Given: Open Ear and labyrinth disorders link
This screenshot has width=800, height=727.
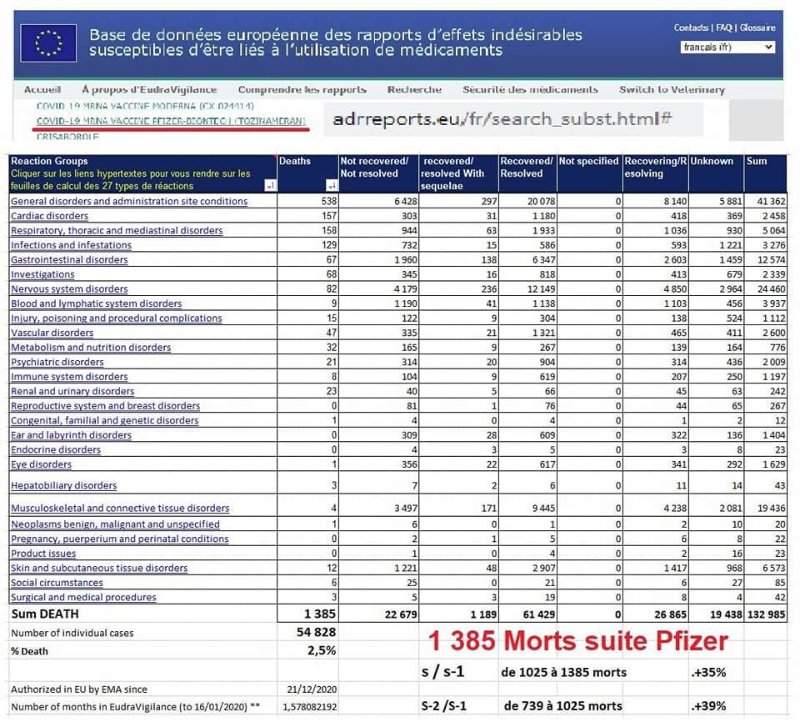Looking at the screenshot, I should (71, 435).
